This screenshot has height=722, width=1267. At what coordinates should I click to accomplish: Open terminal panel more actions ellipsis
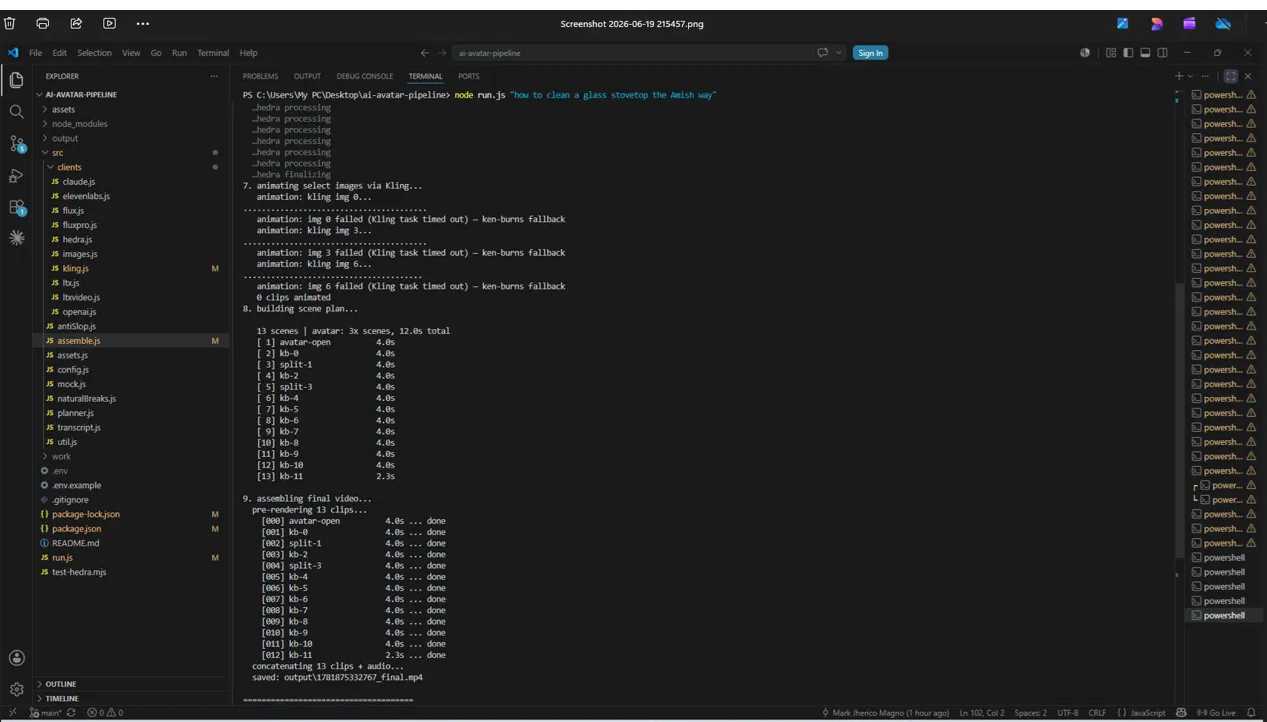(1205, 76)
